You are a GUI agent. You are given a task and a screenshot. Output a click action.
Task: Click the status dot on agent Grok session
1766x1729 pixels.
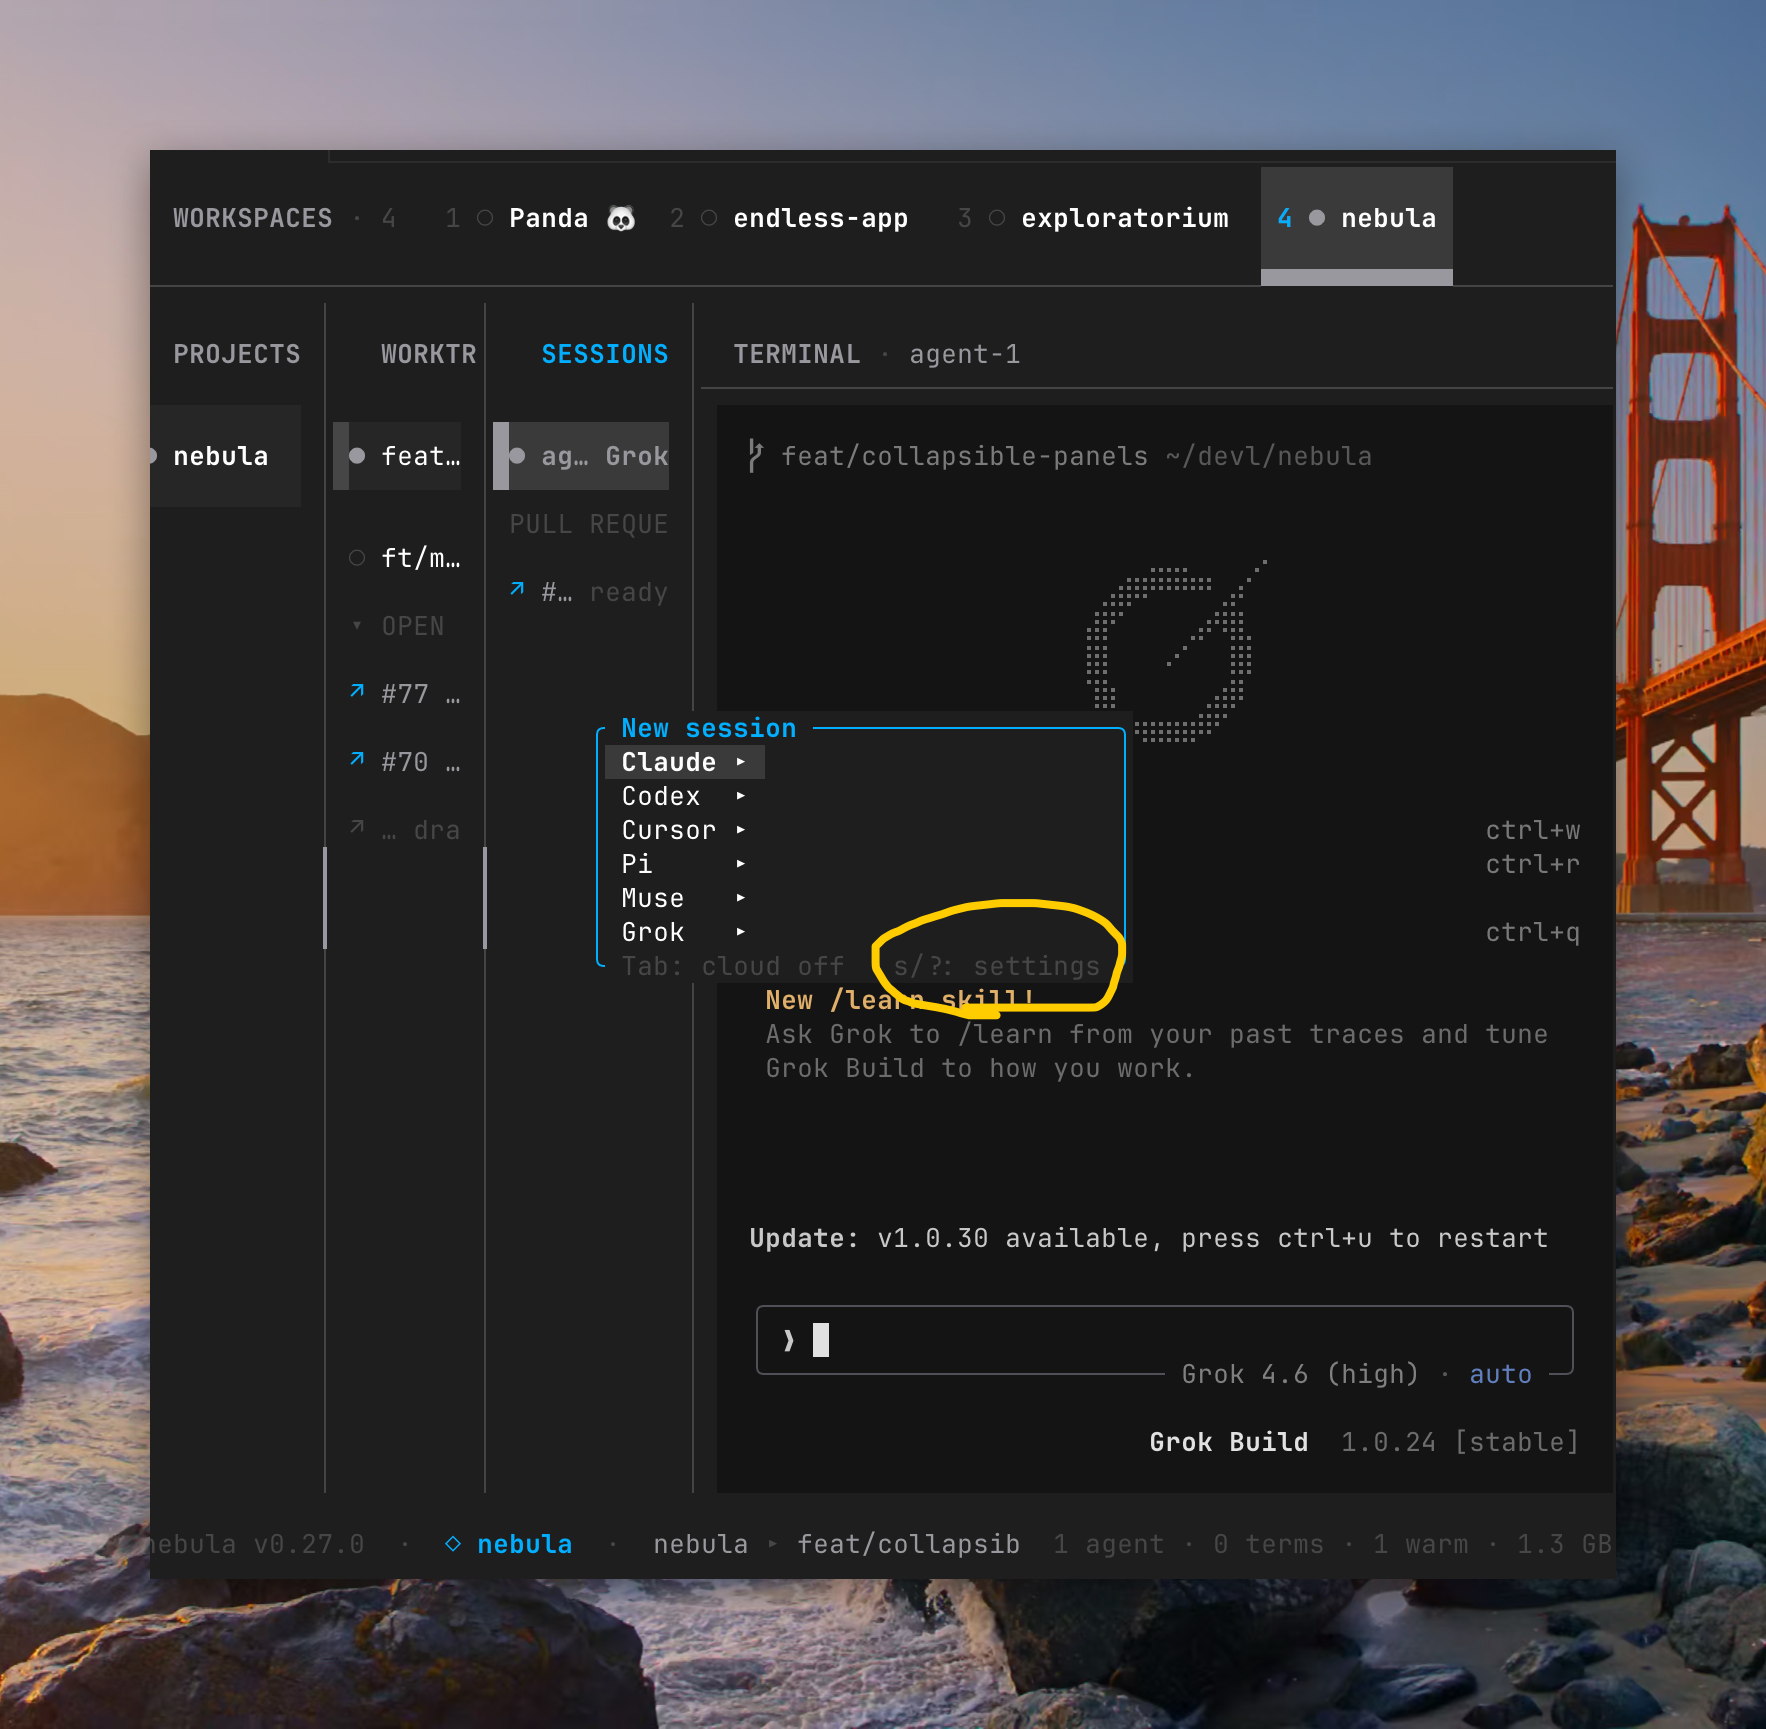coord(517,456)
